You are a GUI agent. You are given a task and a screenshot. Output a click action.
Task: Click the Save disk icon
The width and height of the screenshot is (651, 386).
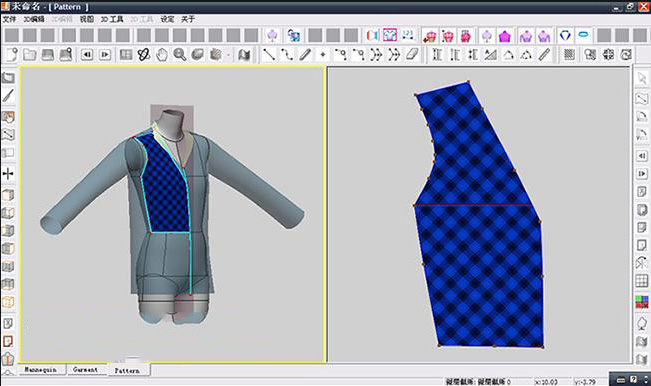pos(48,54)
